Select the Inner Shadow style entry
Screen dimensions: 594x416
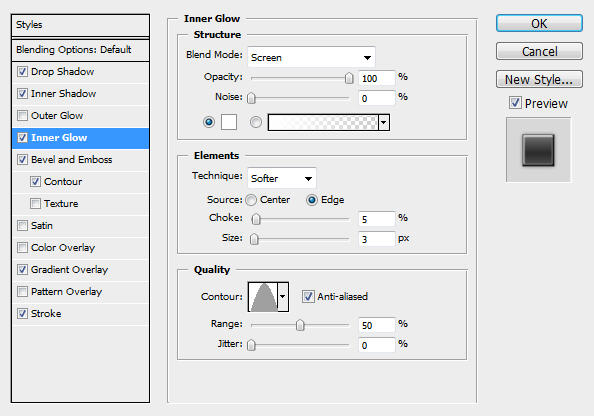[64, 94]
